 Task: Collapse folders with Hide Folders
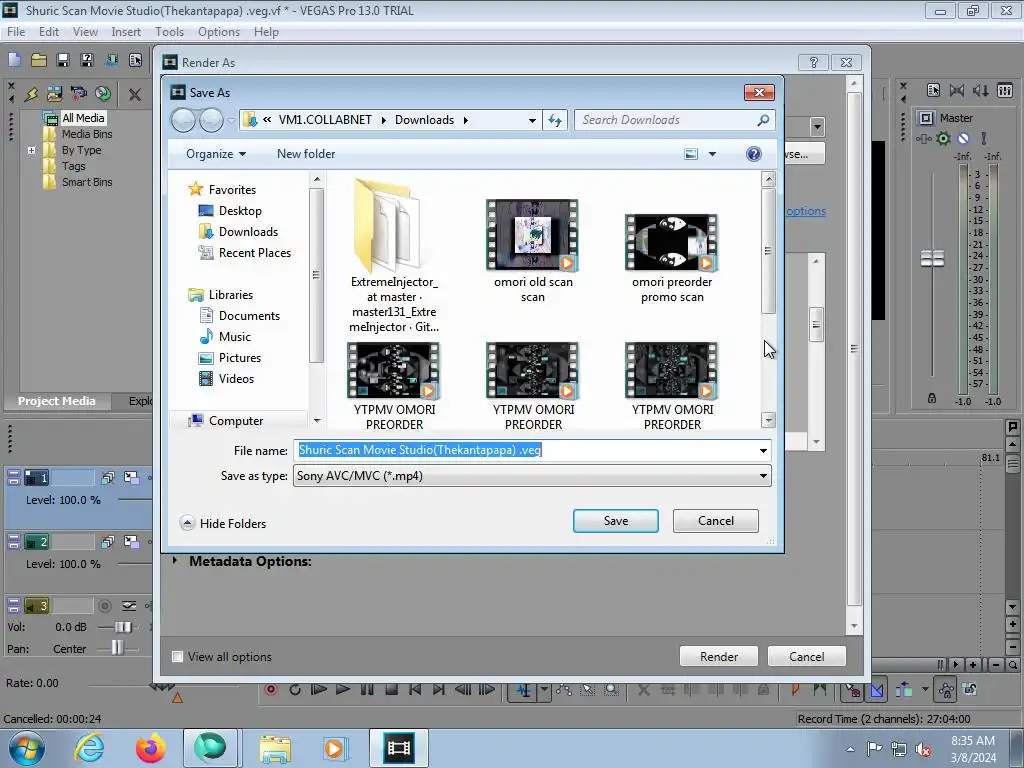tap(223, 524)
